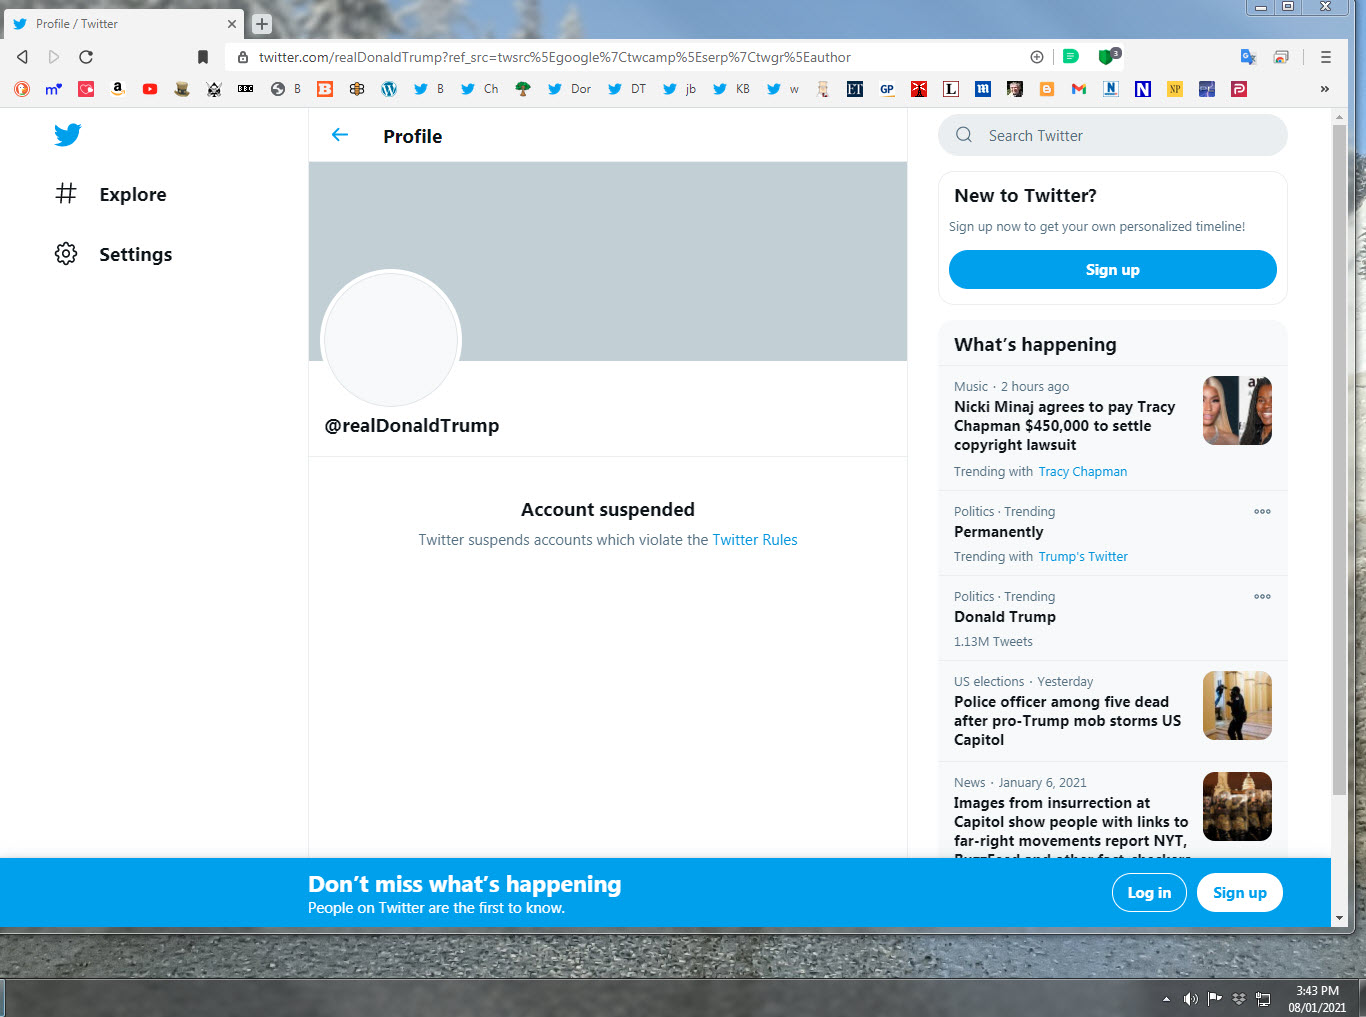This screenshot has height=1017, width=1366.
Task: Open the GP bookmark
Action: pos(887,89)
